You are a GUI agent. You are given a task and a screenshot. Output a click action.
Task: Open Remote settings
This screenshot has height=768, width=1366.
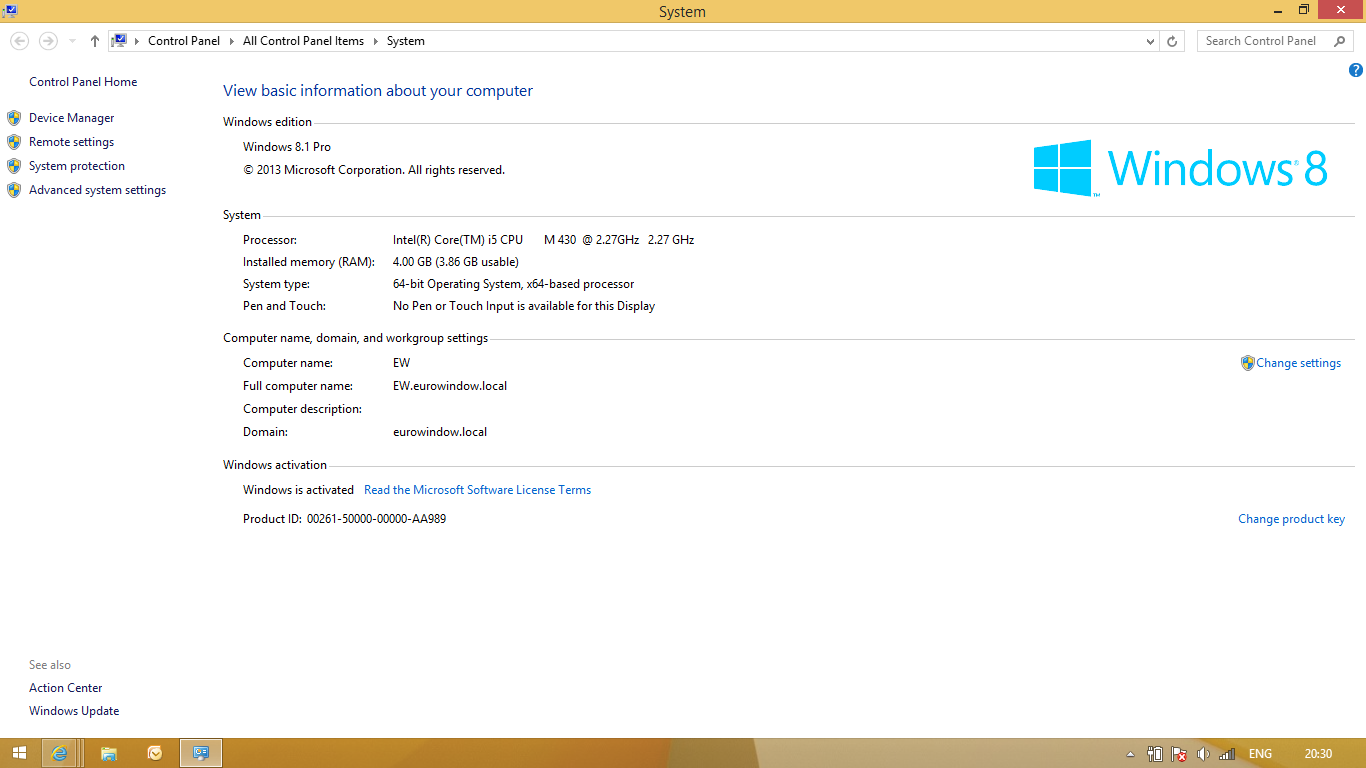(x=71, y=142)
